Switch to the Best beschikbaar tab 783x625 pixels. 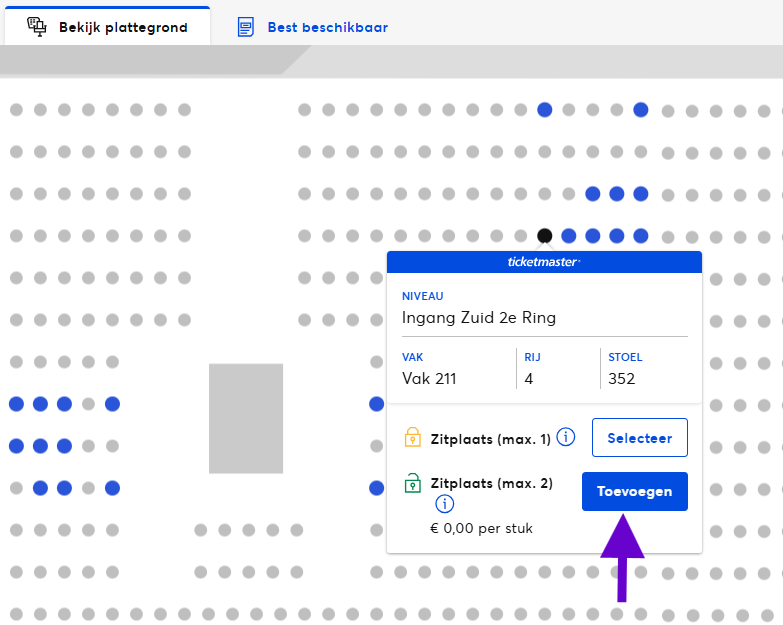(x=327, y=27)
